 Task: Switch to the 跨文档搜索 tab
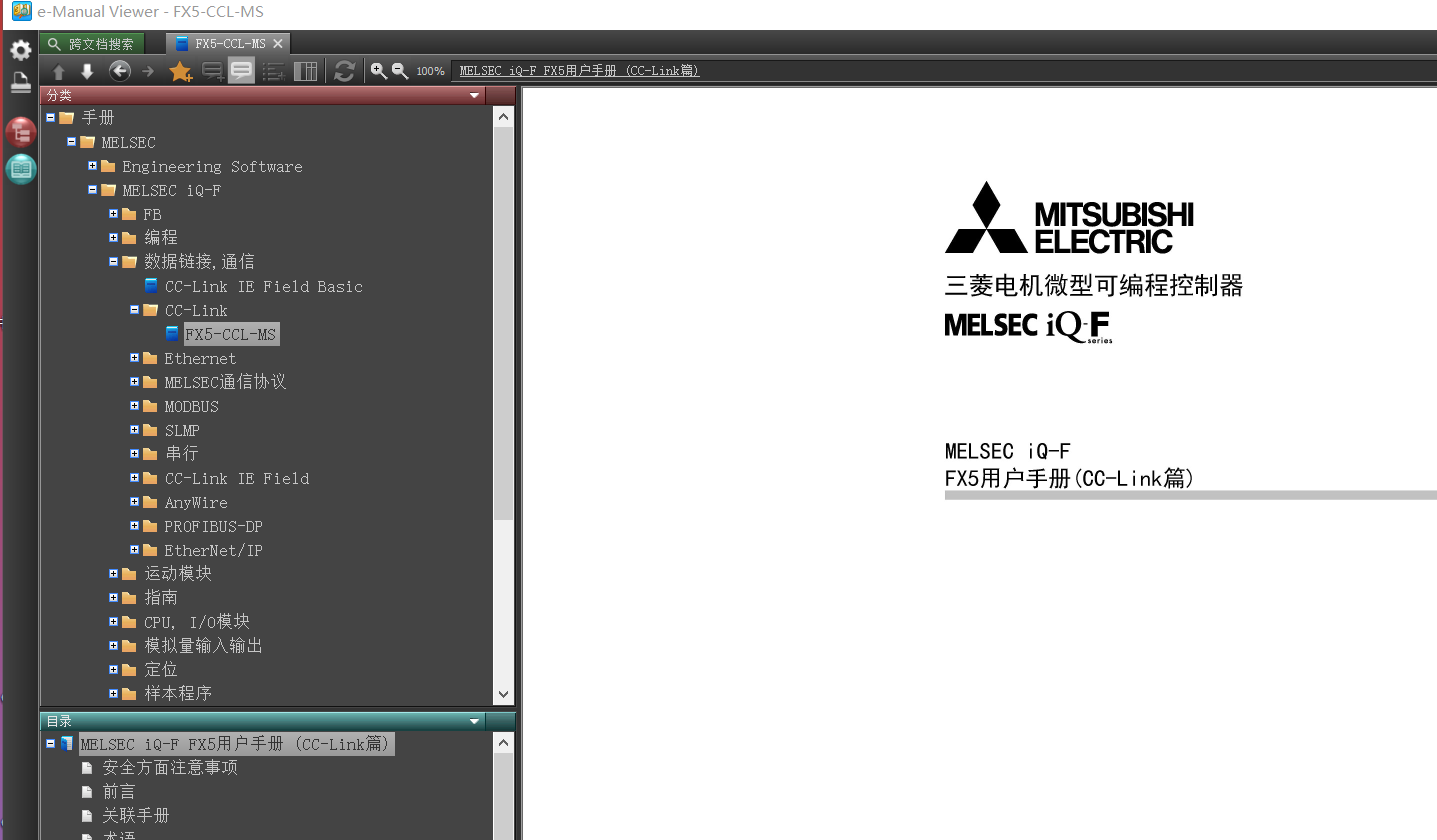[x=91, y=44]
